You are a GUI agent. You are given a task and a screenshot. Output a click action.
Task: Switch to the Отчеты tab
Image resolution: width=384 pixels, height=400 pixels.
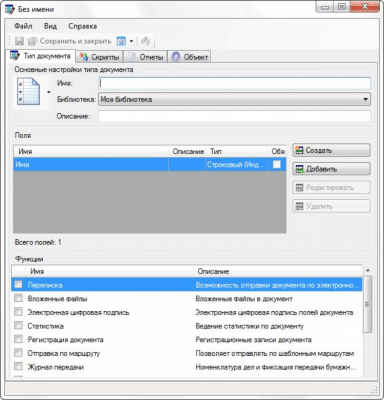[146, 57]
